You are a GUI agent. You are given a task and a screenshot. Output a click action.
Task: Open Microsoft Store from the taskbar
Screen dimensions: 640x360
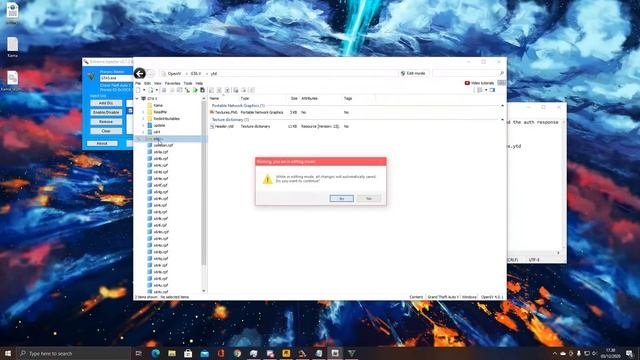[188, 353]
